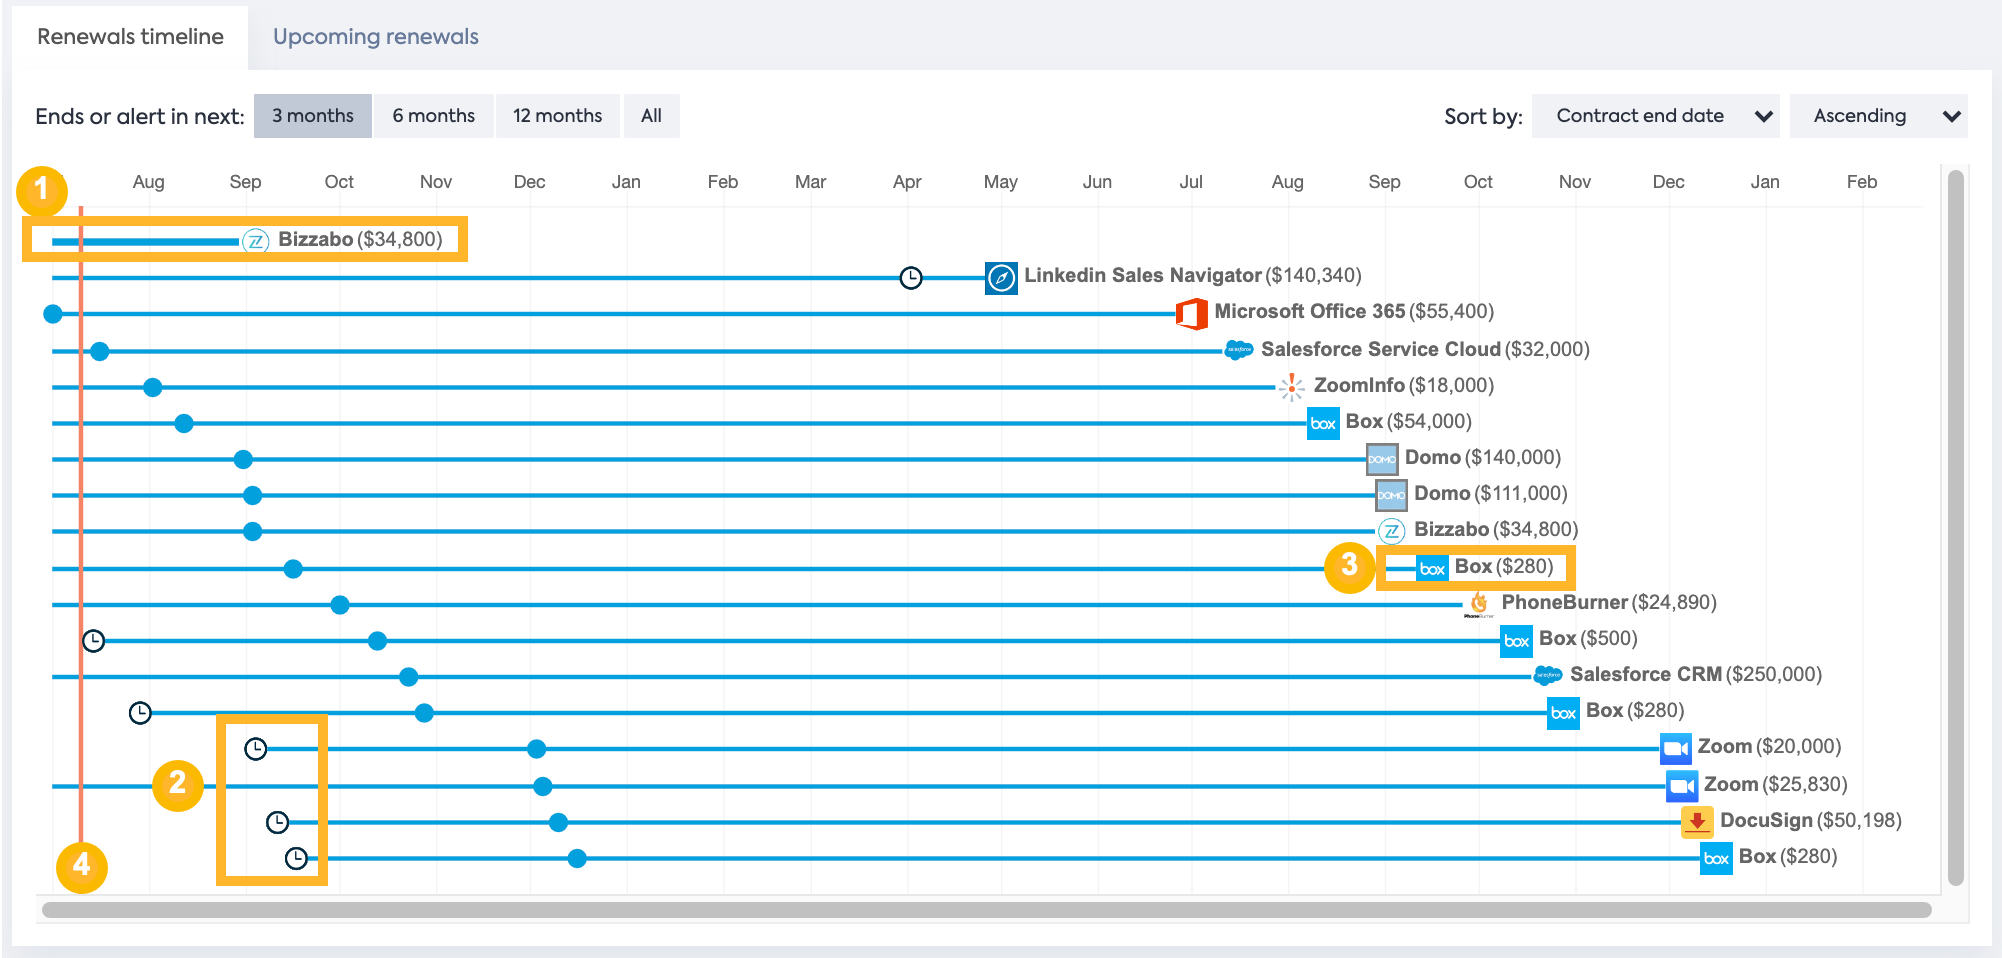Filter renewals to next 3 months
2002x958 pixels.
point(313,116)
